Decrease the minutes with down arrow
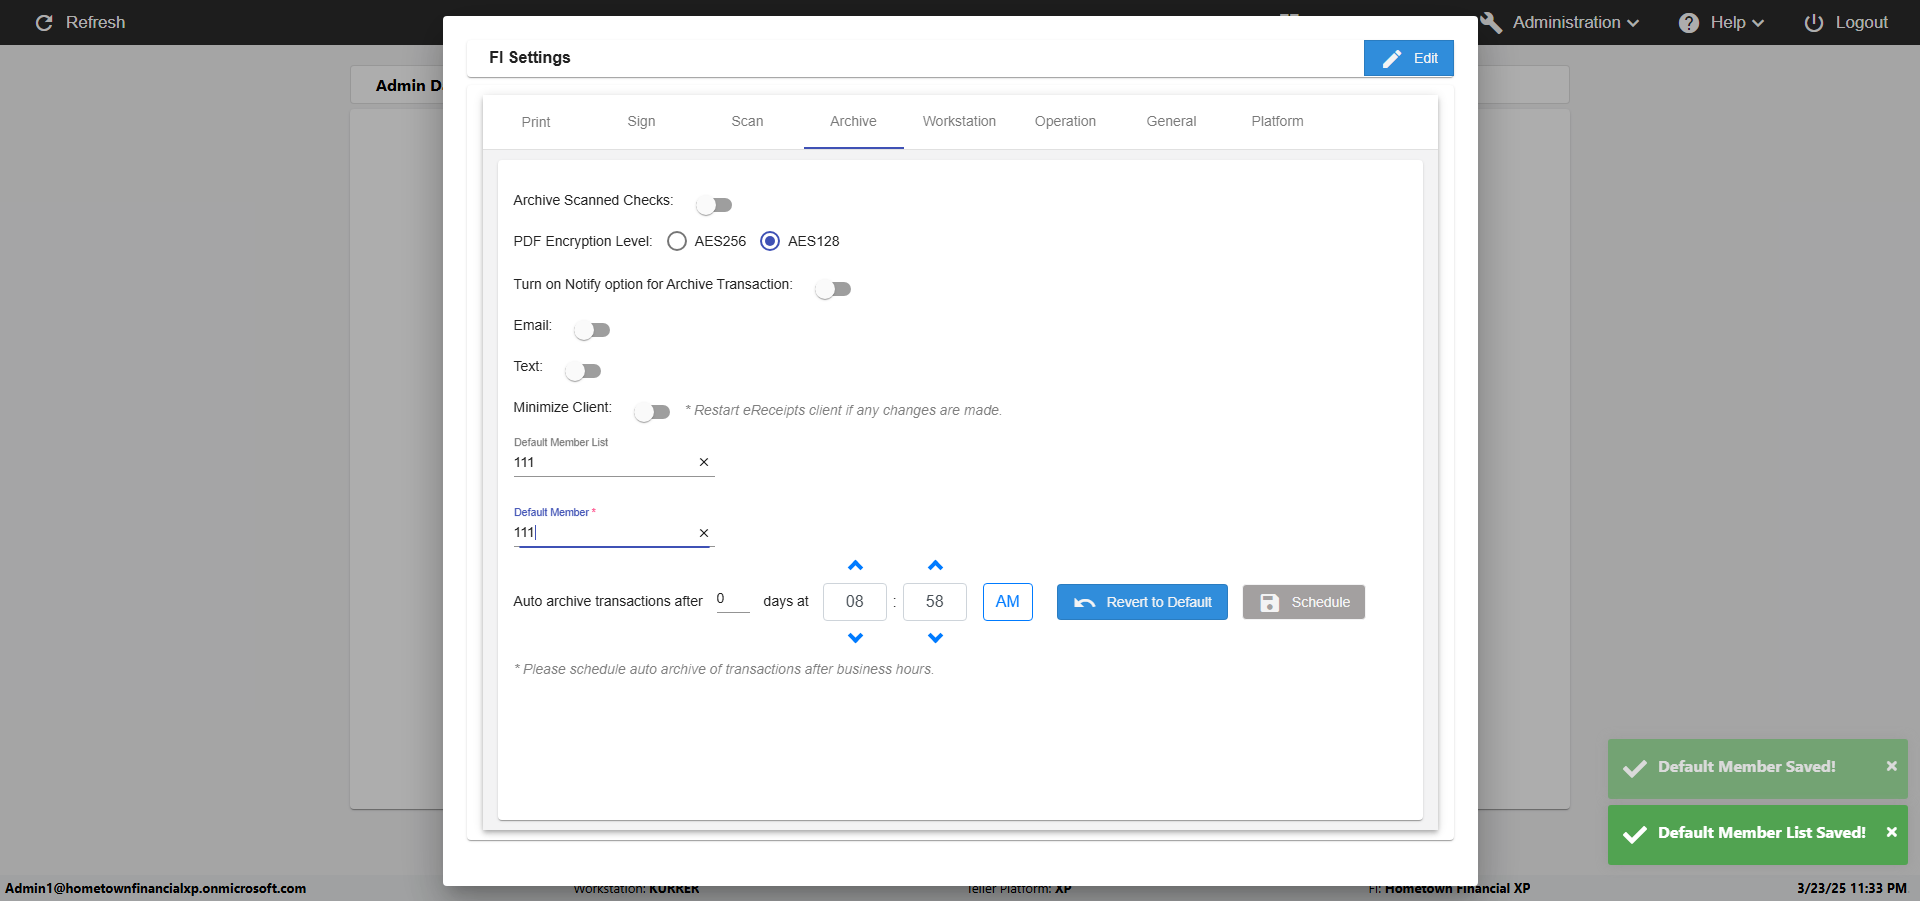 (935, 638)
